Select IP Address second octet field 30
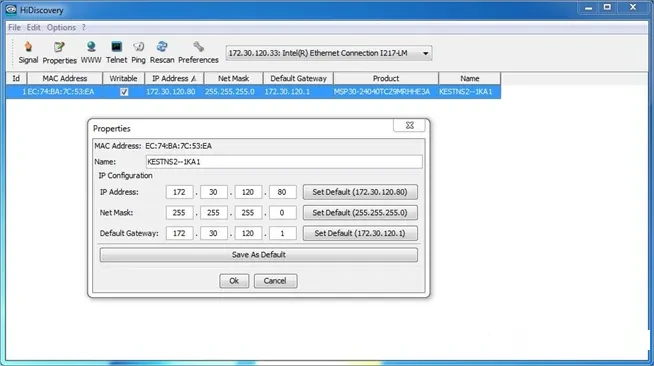654x366 pixels. (214, 192)
